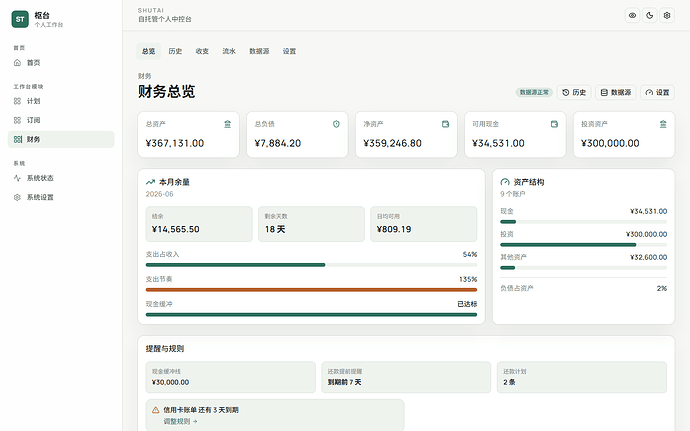690x431 pixels.
Task: Click the 现金 allocation bar
Action: [584, 222]
